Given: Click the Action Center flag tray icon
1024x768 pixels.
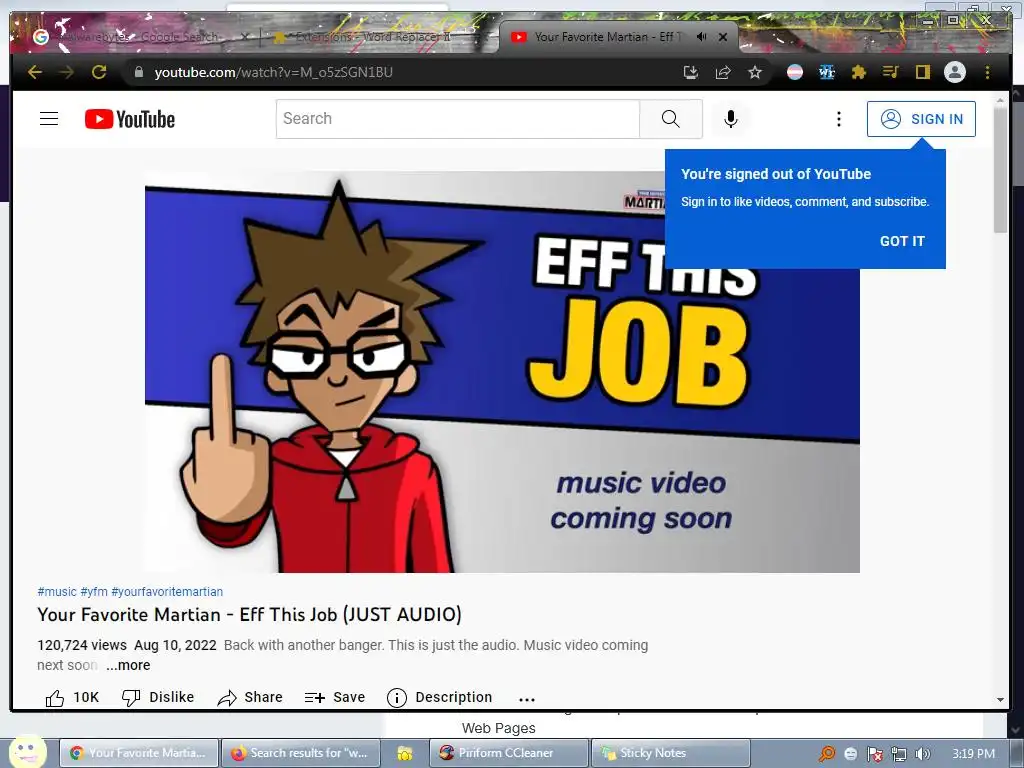Looking at the screenshot, I should click(x=875, y=754).
